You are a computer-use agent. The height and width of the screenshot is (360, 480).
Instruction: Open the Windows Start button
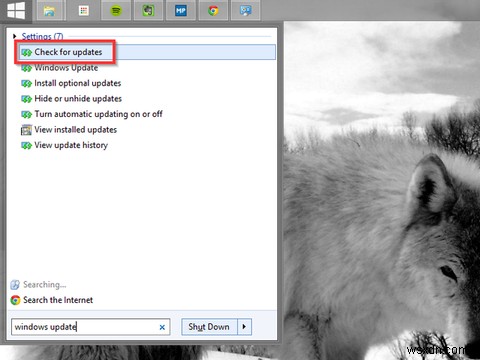pos(16,11)
